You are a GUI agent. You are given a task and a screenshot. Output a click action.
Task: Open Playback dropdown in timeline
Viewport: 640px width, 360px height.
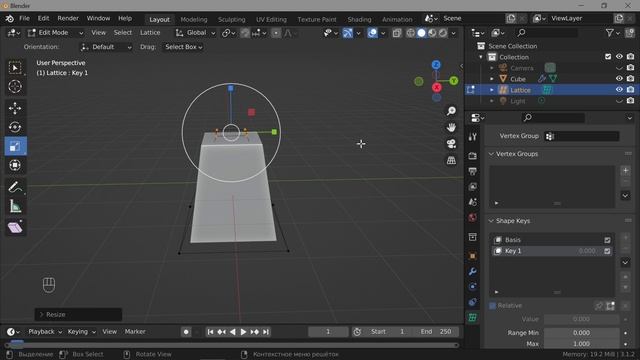point(45,332)
